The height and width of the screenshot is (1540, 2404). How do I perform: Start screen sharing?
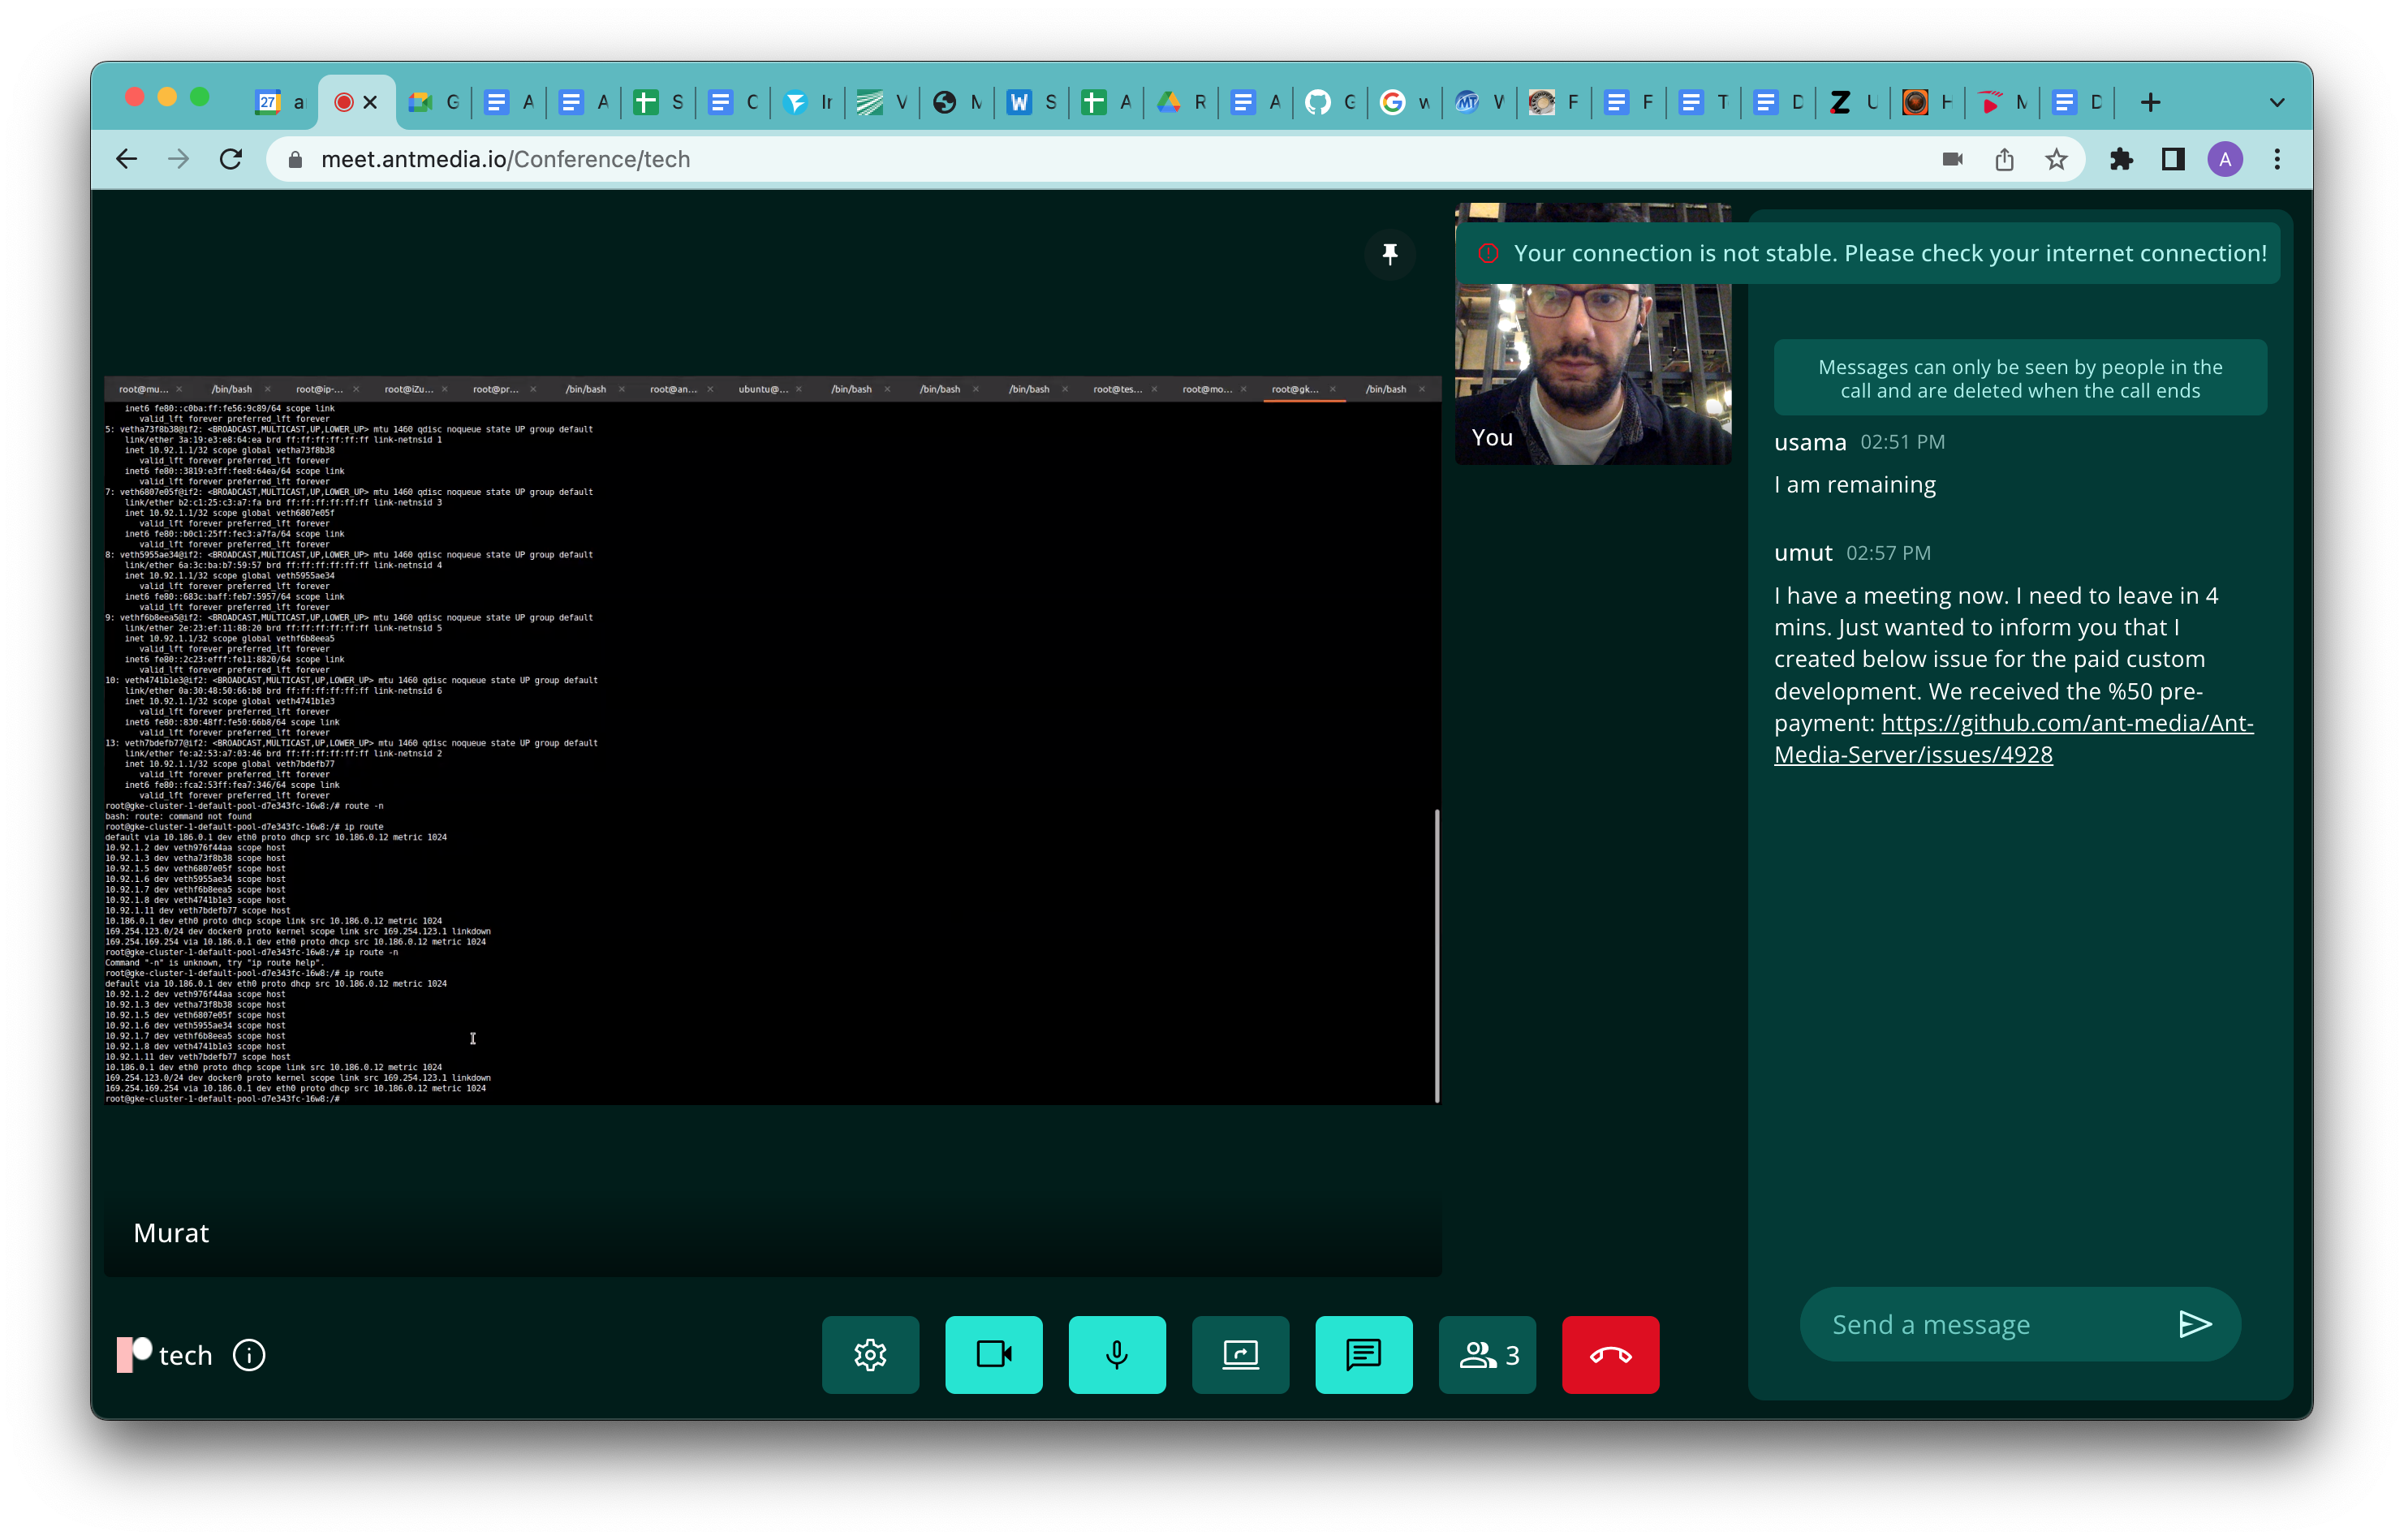pyautogui.click(x=1240, y=1354)
